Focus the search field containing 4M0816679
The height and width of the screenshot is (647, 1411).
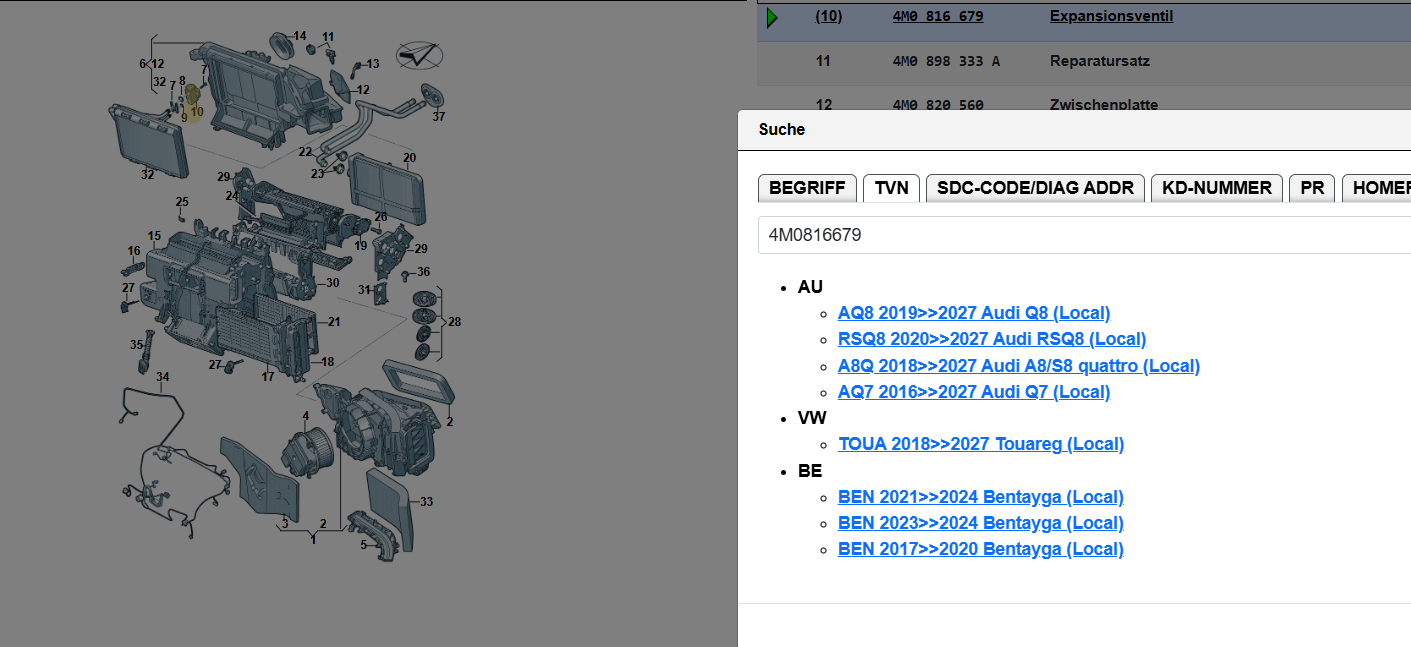tap(1080, 235)
